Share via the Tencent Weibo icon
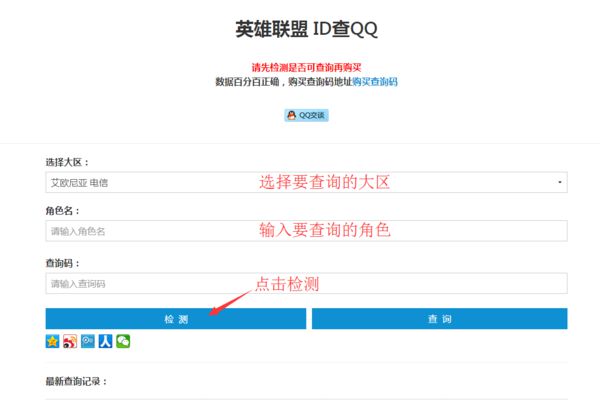600x400 pixels. pyautogui.click(x=88, y=341)
